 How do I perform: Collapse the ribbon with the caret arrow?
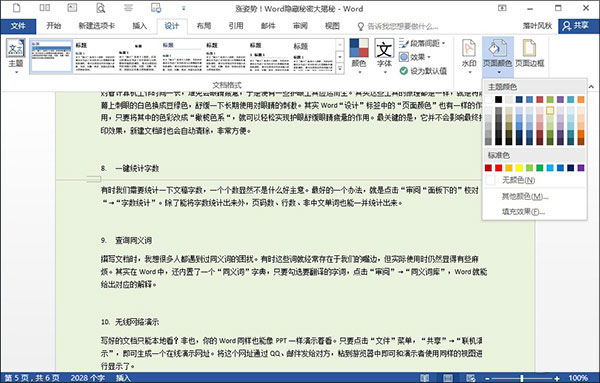point(591,87)
